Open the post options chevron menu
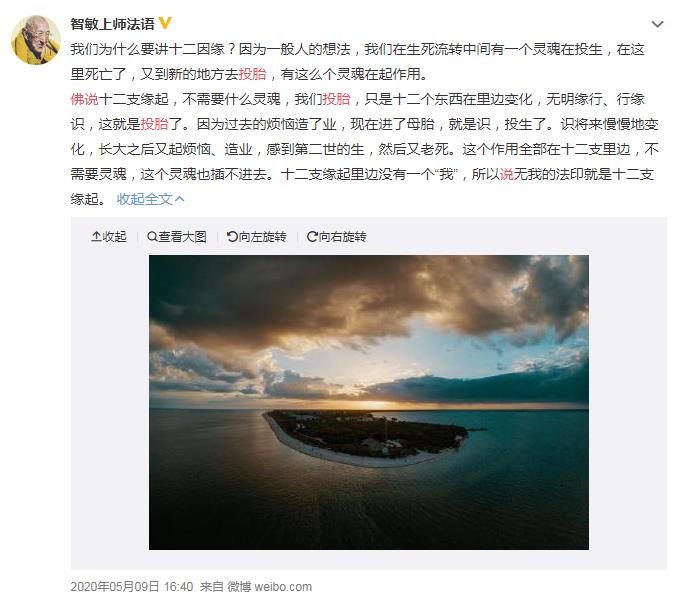Viewport: 678px width, 611px height. coord(657,24)
